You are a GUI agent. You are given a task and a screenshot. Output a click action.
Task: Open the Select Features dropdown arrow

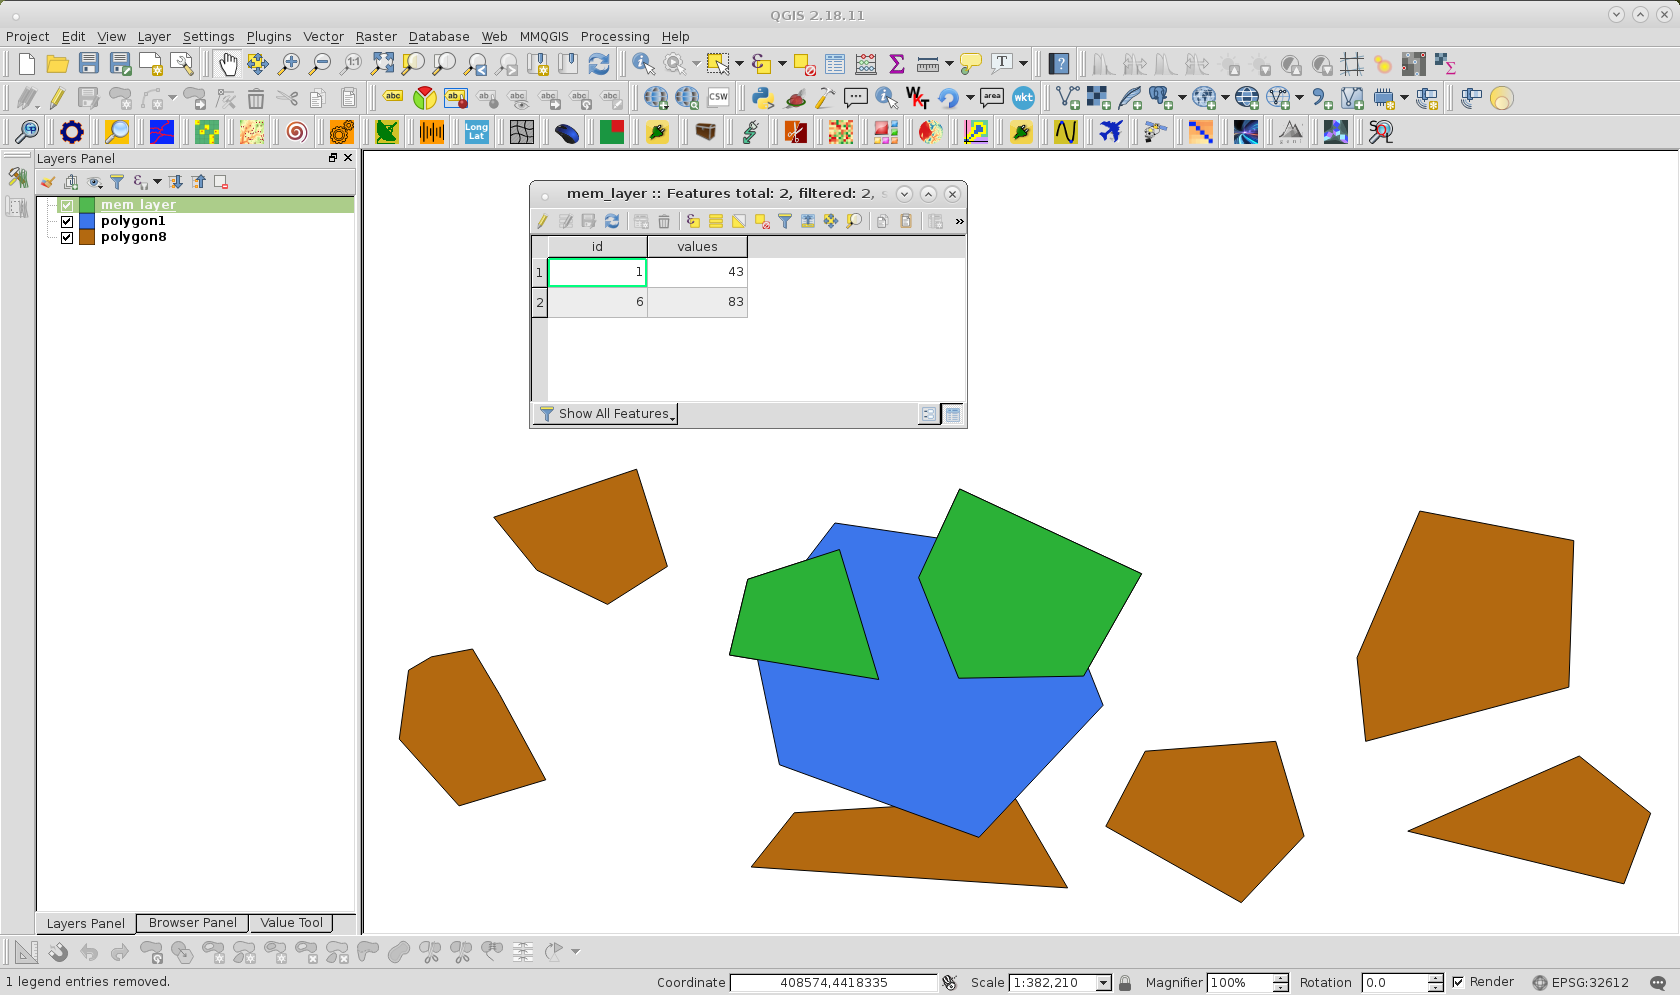pyautogui.click(x=739, y=64)
